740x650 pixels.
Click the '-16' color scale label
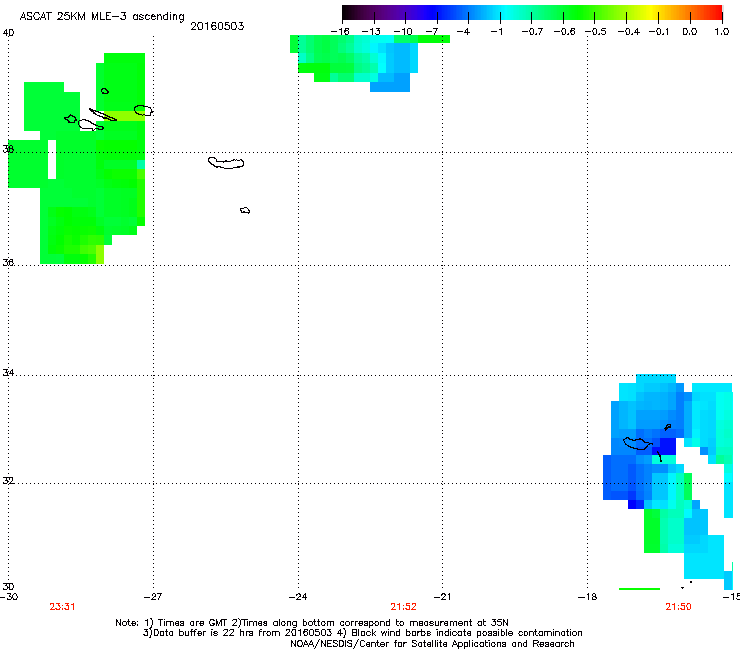click(x=340, y=32)
